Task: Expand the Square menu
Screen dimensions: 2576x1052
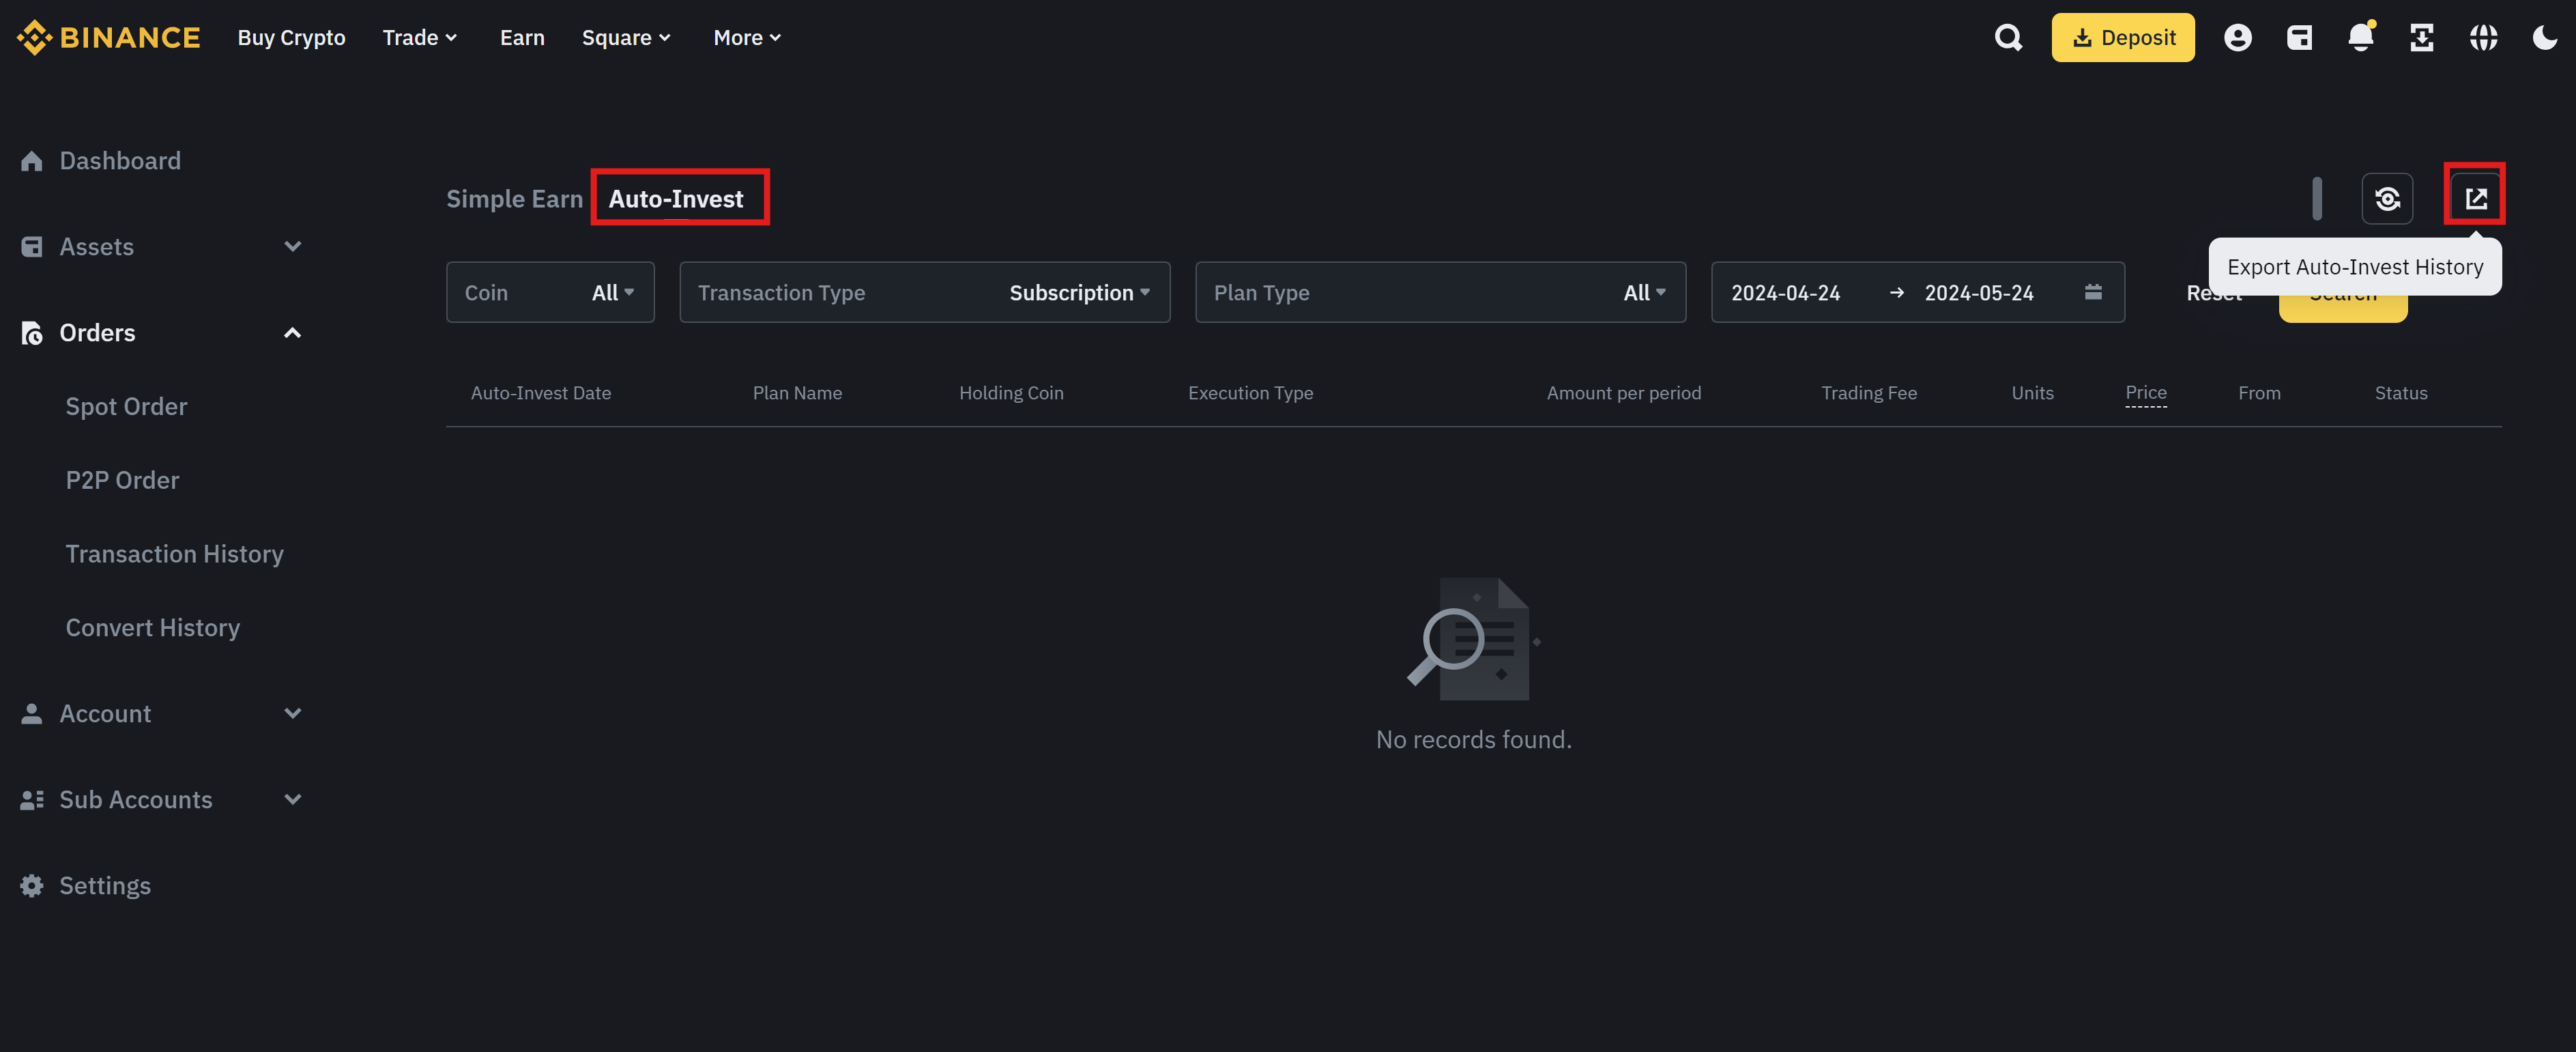Action: coord(626,37)
